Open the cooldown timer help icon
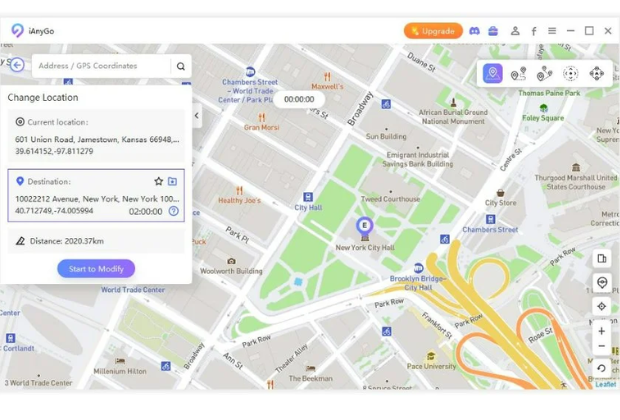The height and width of the screenshot is (420, 620). 174,211
